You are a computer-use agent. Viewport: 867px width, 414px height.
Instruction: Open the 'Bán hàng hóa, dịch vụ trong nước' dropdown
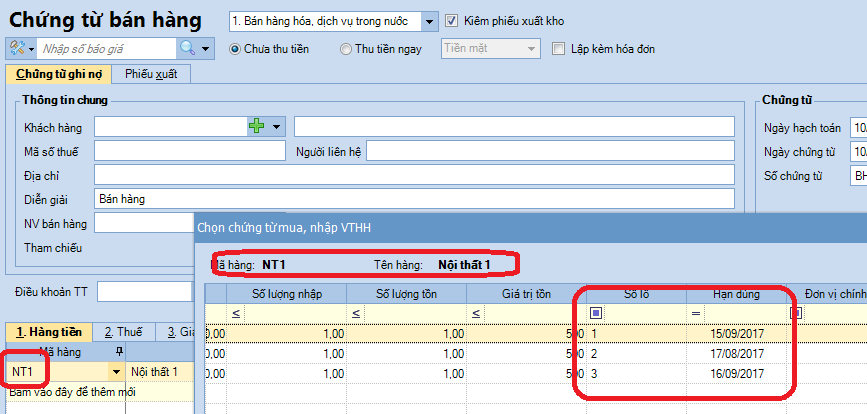tap(430, 22)
